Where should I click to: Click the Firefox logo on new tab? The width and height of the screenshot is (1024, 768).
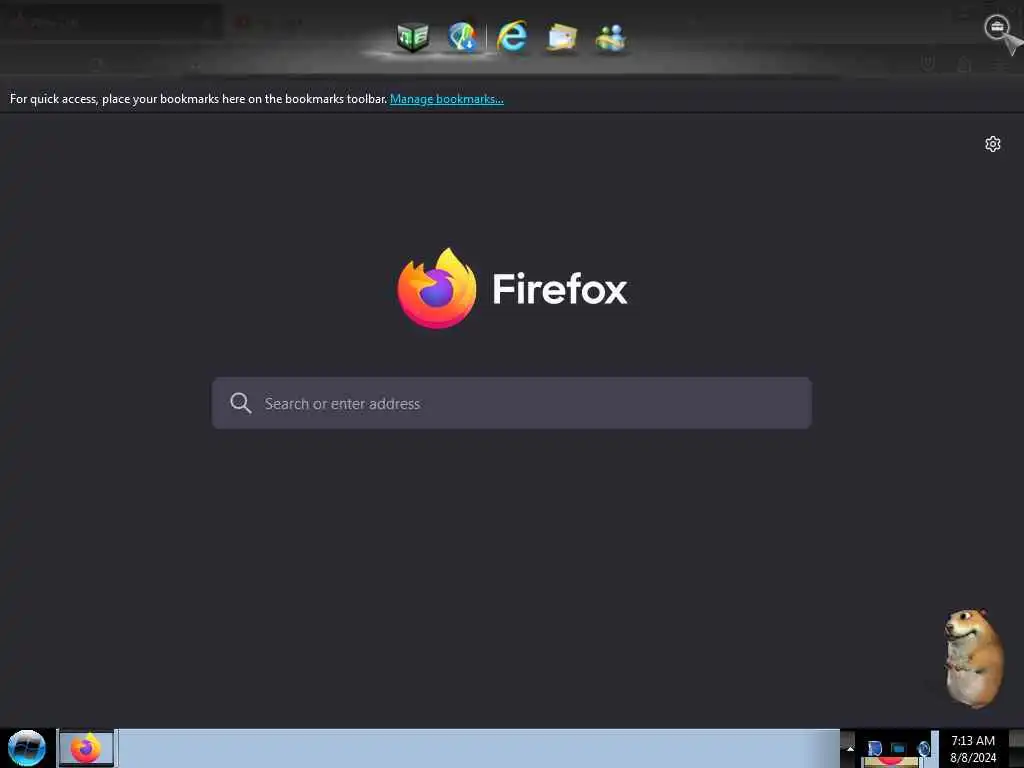click(x=437, y=288)
